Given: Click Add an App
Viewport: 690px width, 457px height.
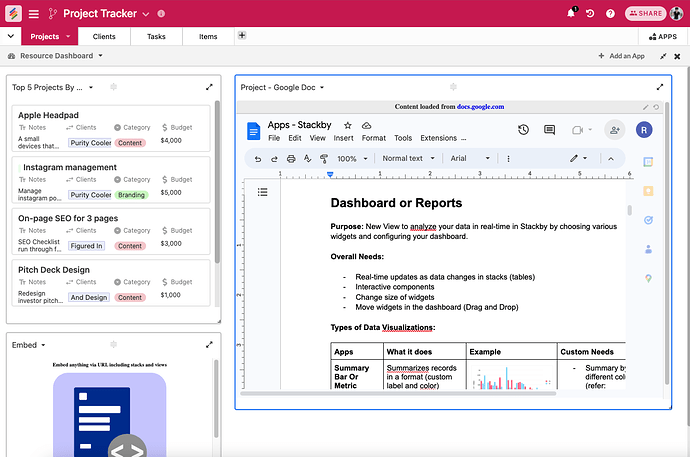Looking at the screenshot, I should pos(621,56).
